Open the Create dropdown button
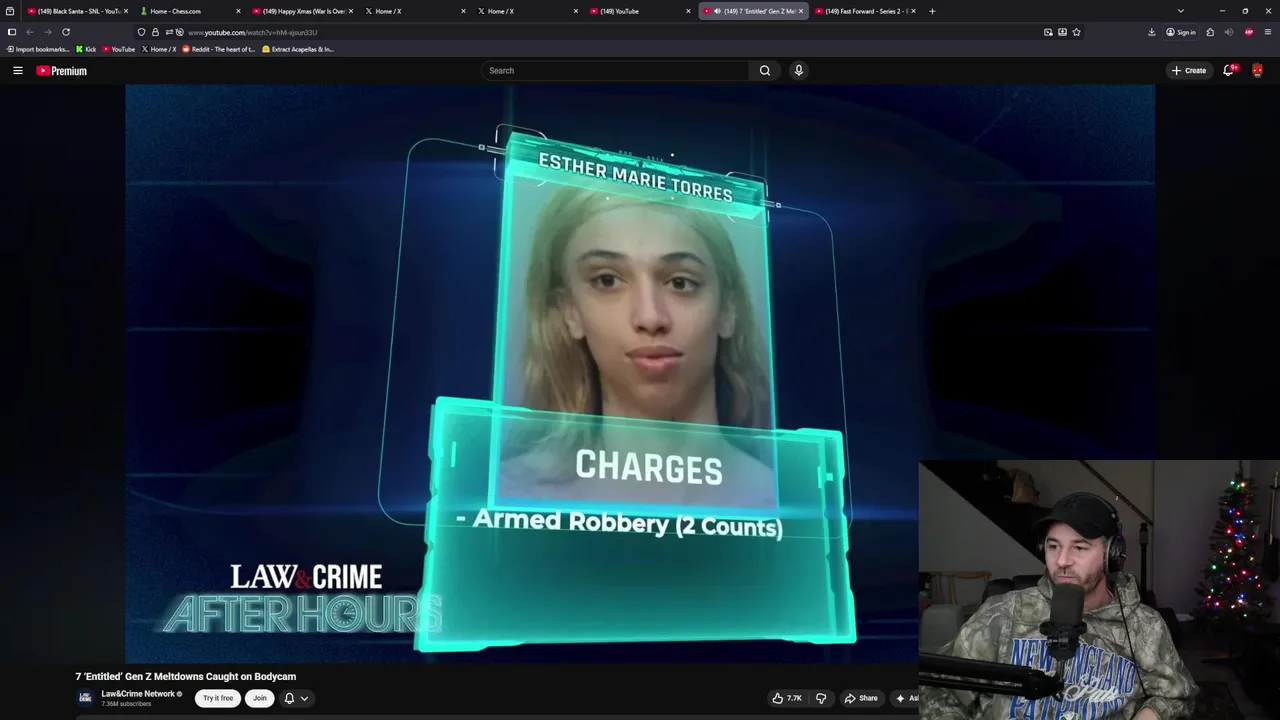Viewport: 1280px width, 720px height. pyautogui.click(x=1189, y=71)
